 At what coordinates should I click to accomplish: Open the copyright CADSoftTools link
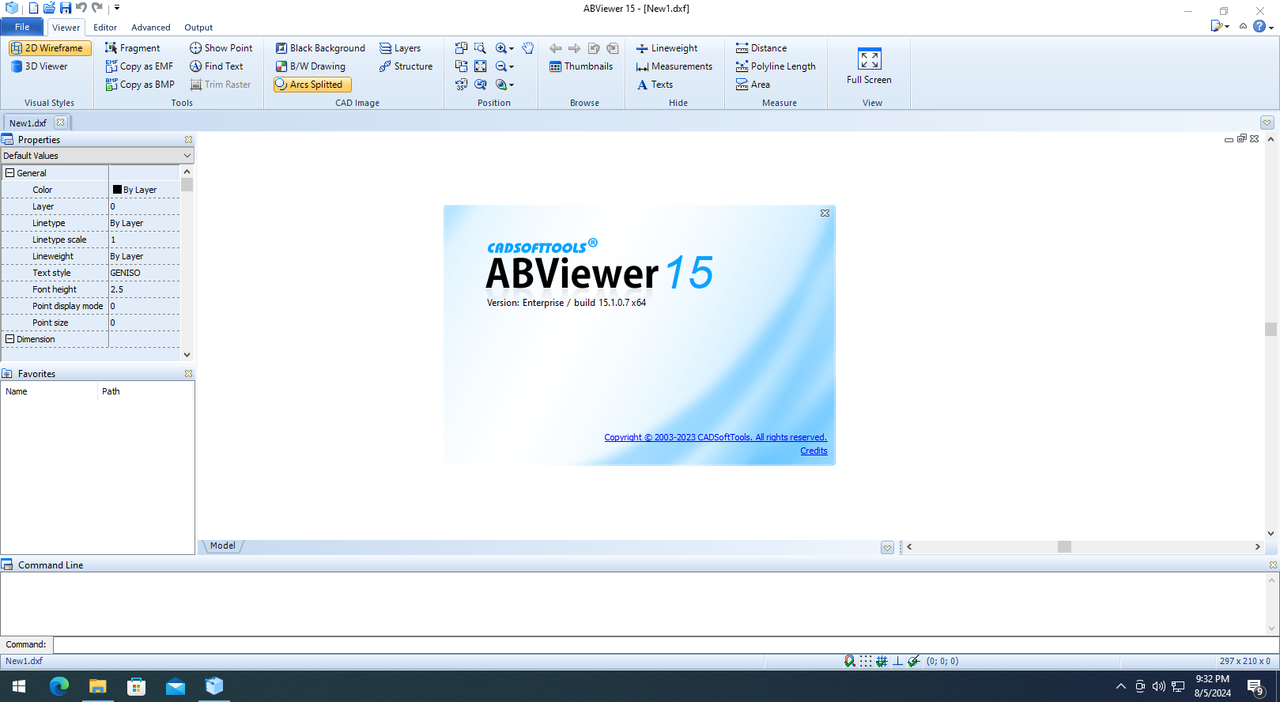(x=715, y=437)
